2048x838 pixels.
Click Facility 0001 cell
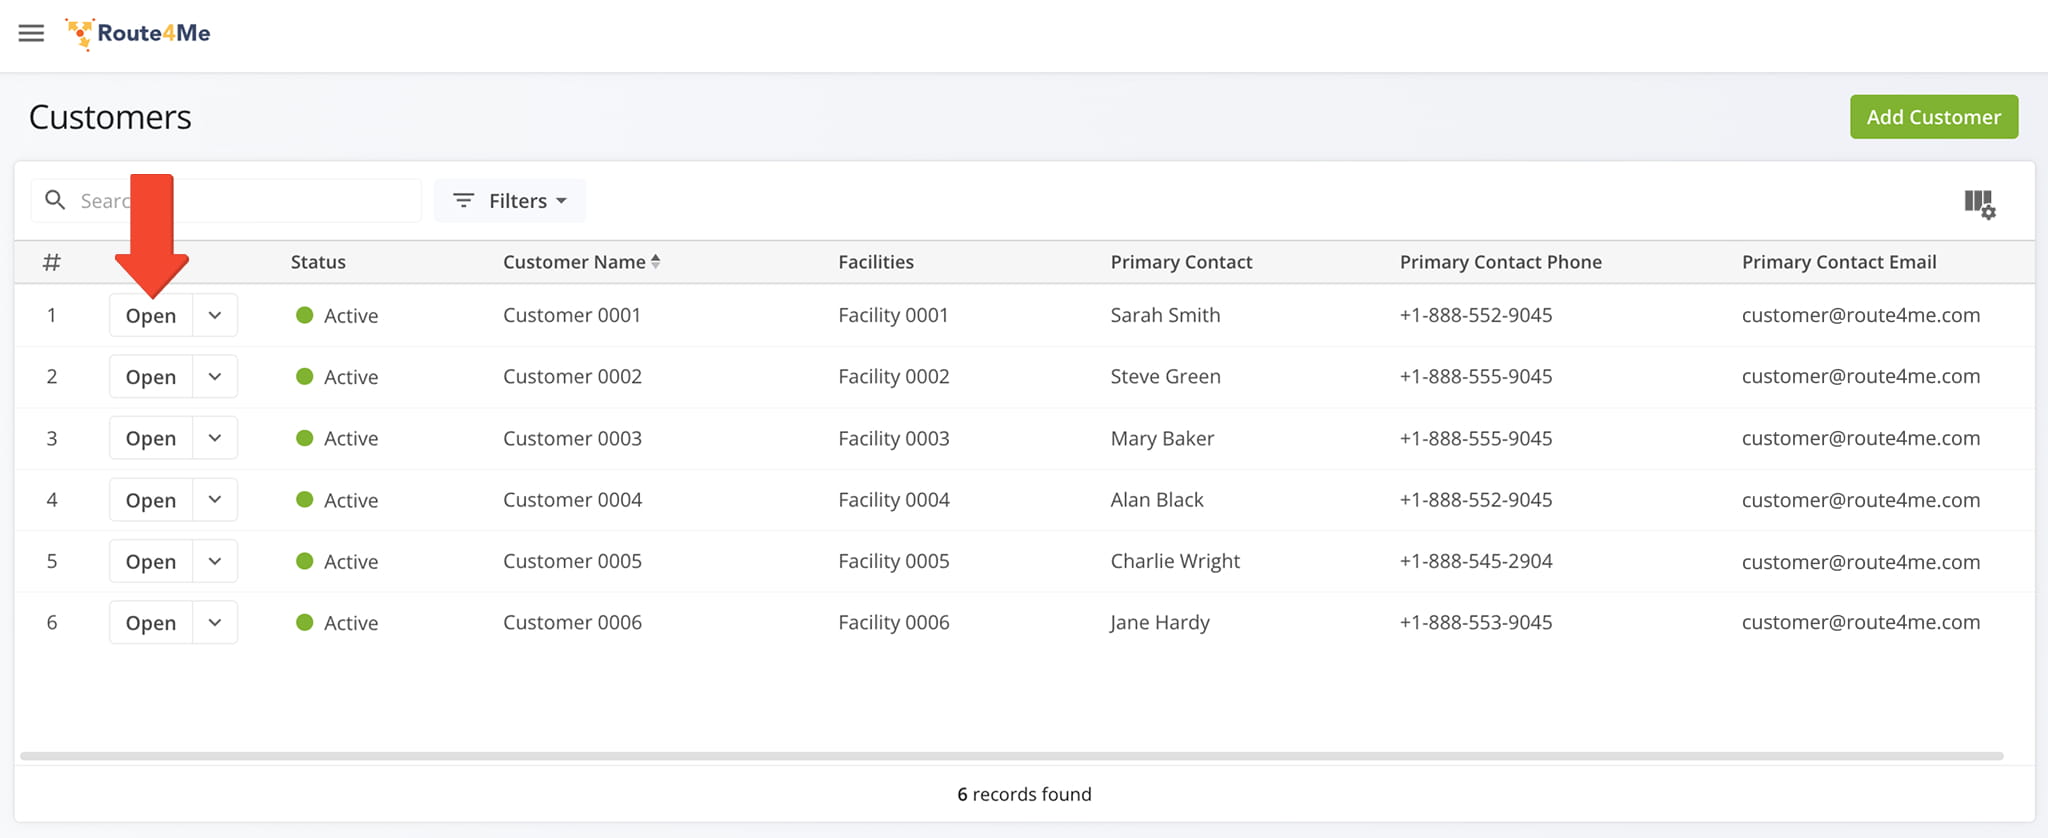893,315
